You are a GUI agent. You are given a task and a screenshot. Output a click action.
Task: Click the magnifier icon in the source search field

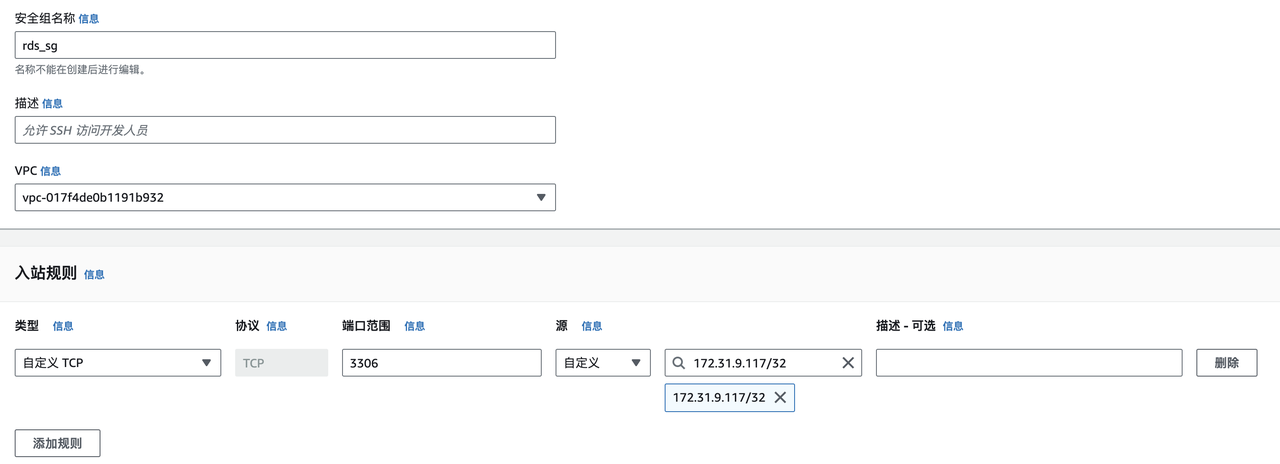[x=679, y=363]
